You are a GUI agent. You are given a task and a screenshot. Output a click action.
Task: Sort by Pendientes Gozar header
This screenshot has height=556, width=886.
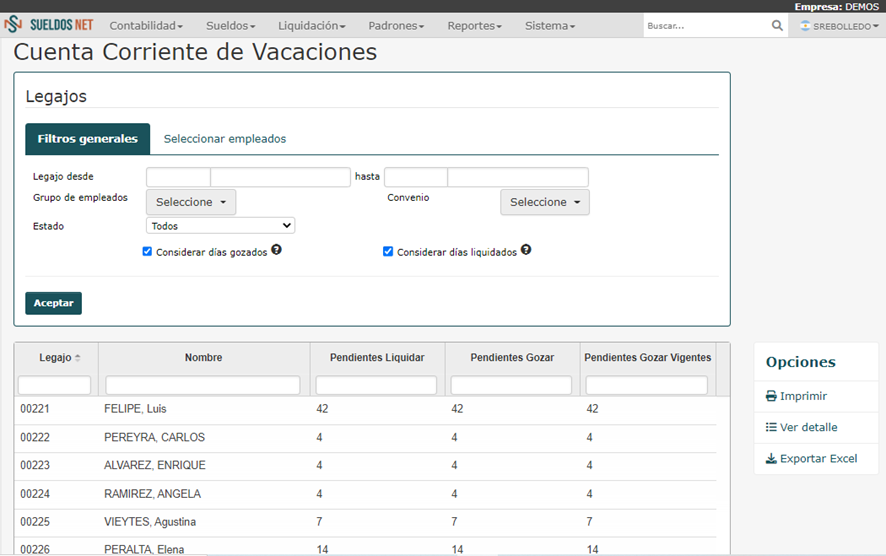[512, 358]
